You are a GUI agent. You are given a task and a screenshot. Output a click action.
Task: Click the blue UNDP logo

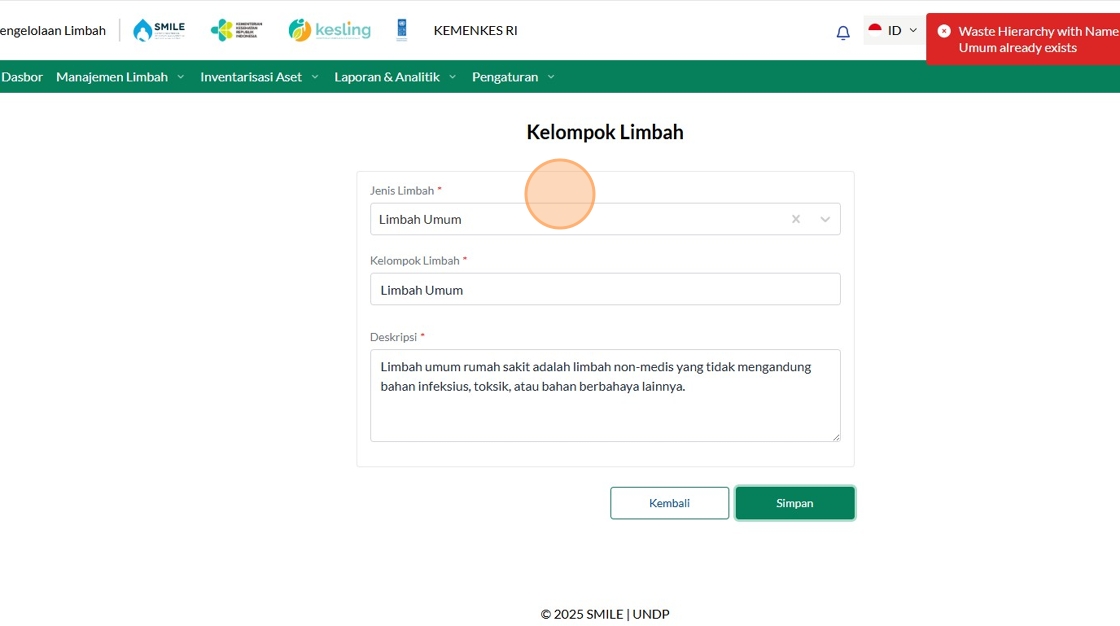click(x=402, y=30)
